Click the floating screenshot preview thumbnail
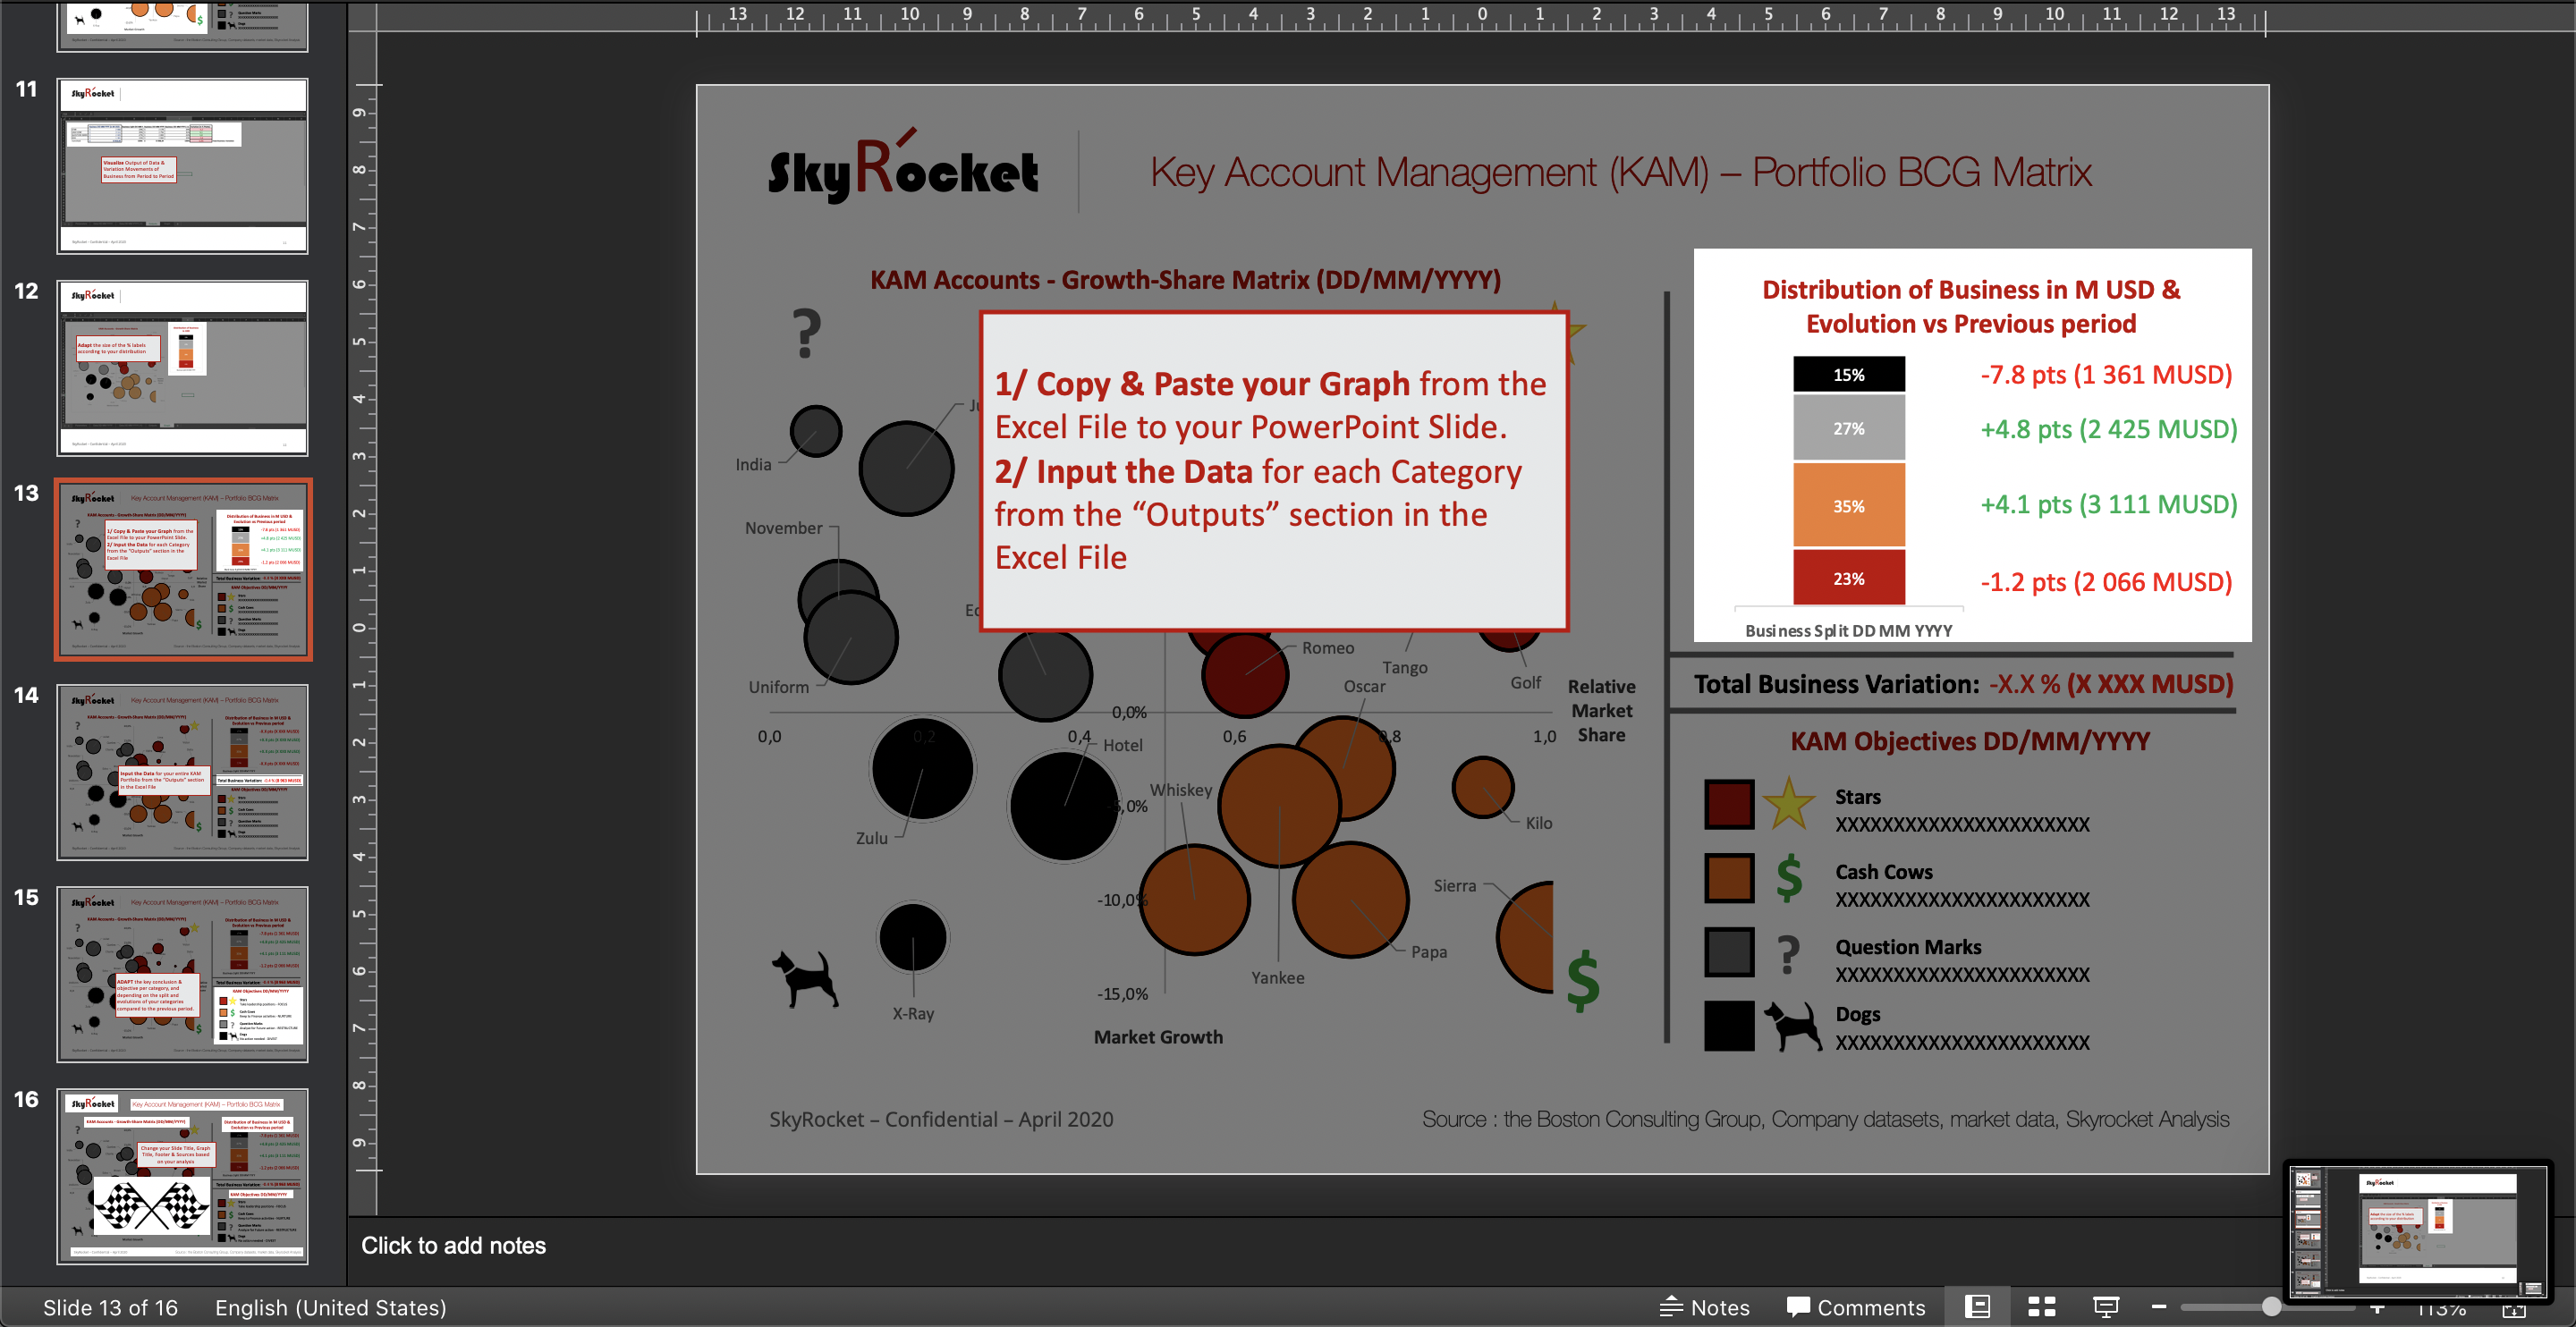This screenshot has width=2576, height=1327. click(2418, 1232)
